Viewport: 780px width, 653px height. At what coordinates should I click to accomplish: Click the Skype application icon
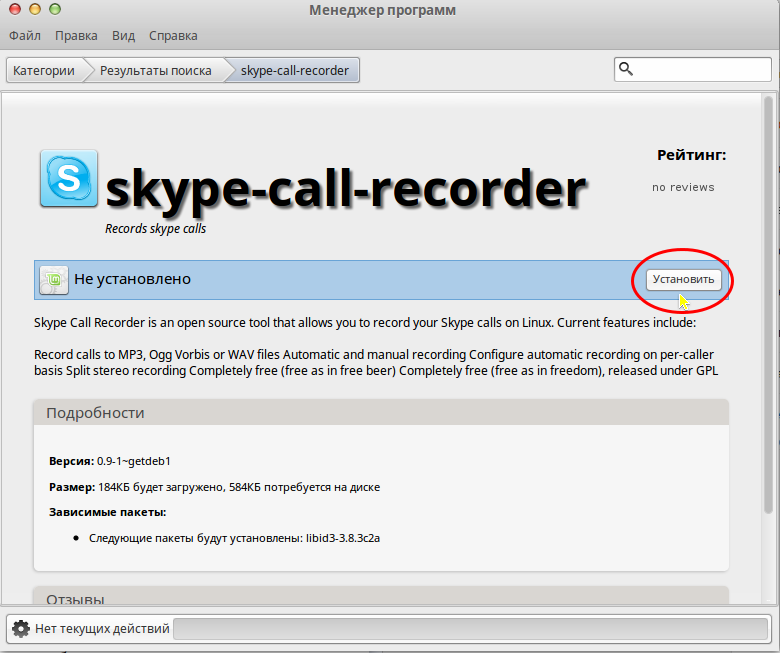point(69,178)
